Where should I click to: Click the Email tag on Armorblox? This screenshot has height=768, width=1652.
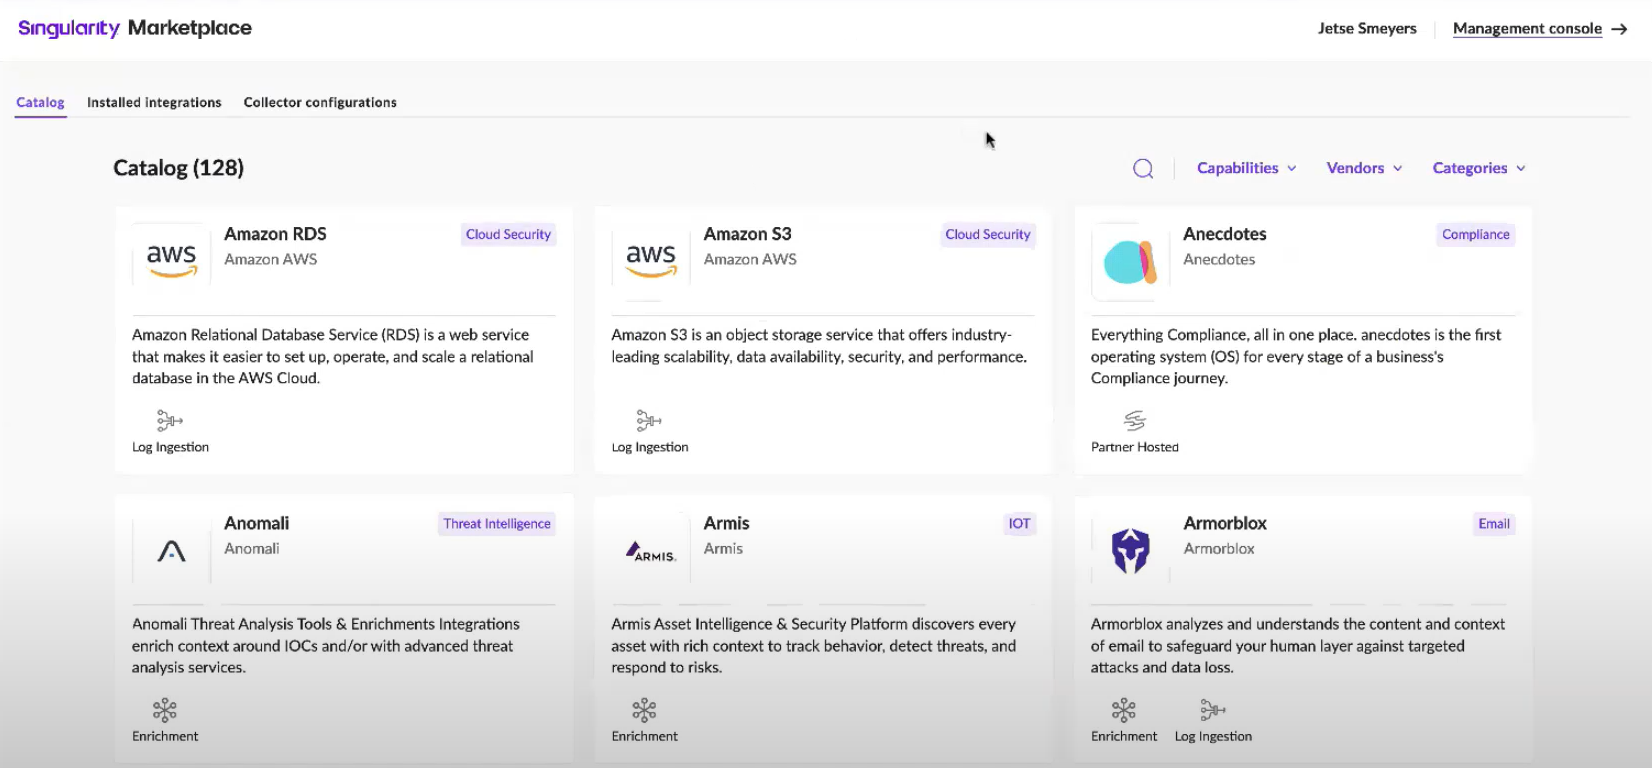[x=1494, y=524]
